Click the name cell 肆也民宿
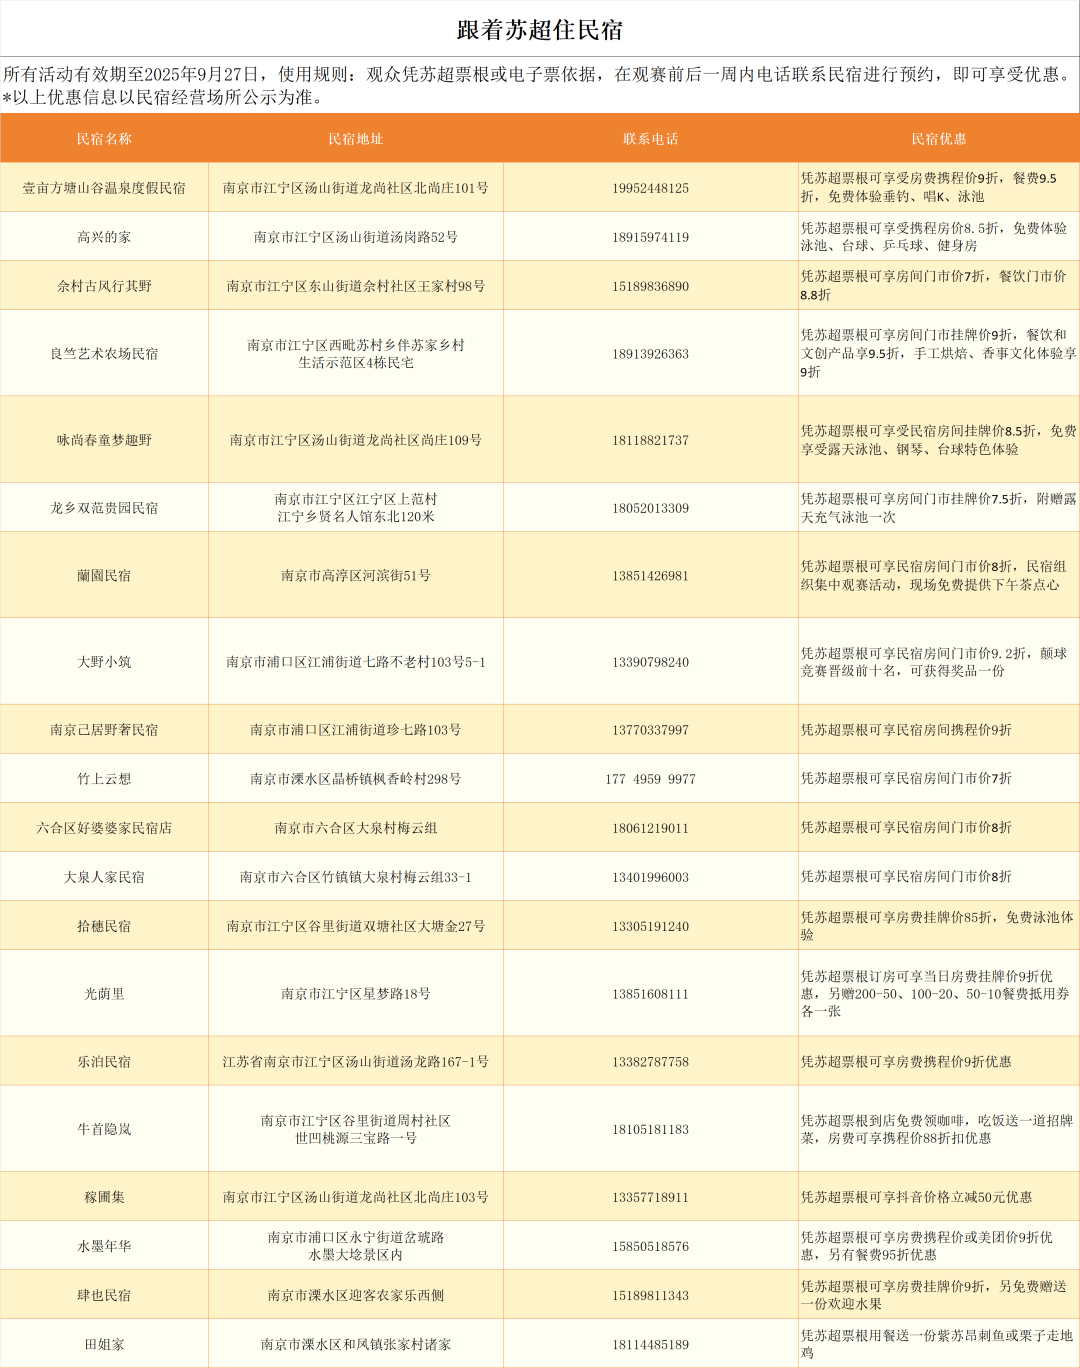The height and width of the screenshot is (1368, 1080). tap(104, 1295)
